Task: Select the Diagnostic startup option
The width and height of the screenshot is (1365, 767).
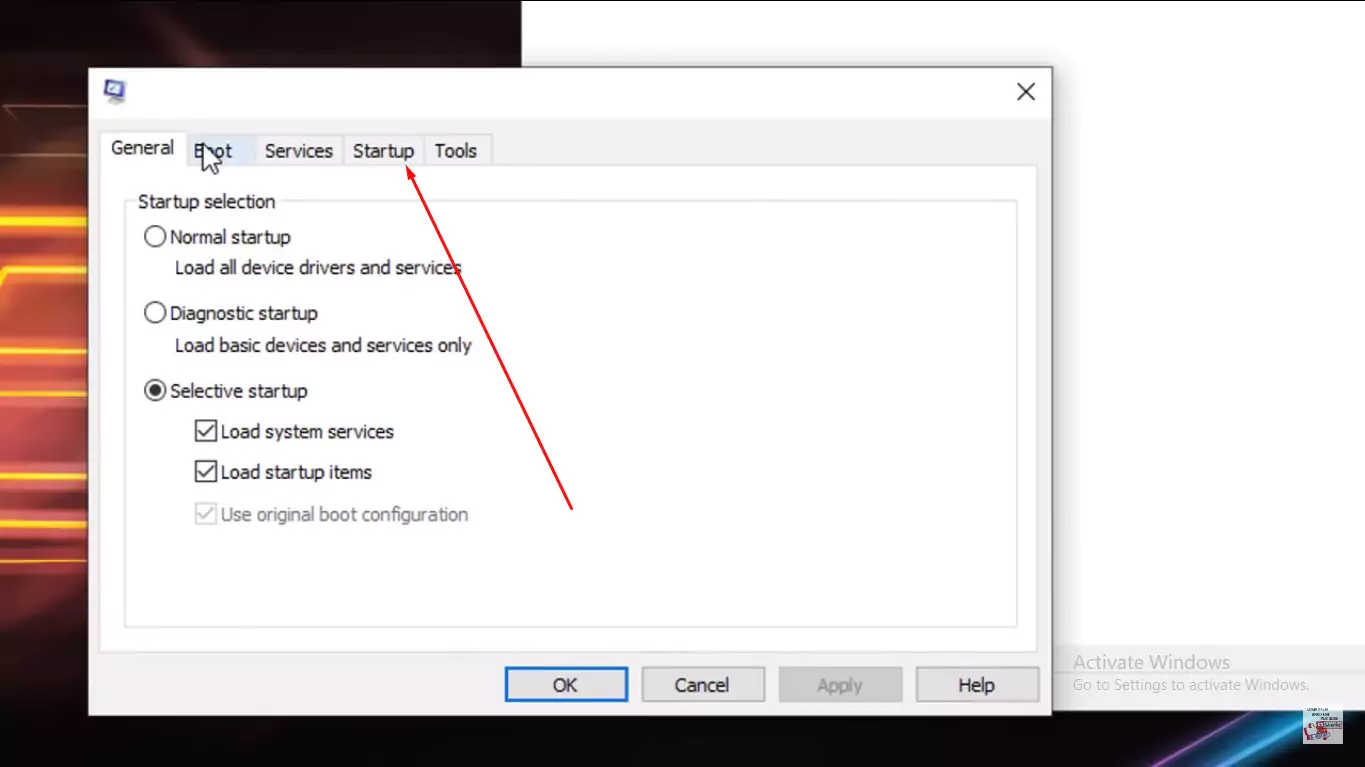Action: point(155,313)
